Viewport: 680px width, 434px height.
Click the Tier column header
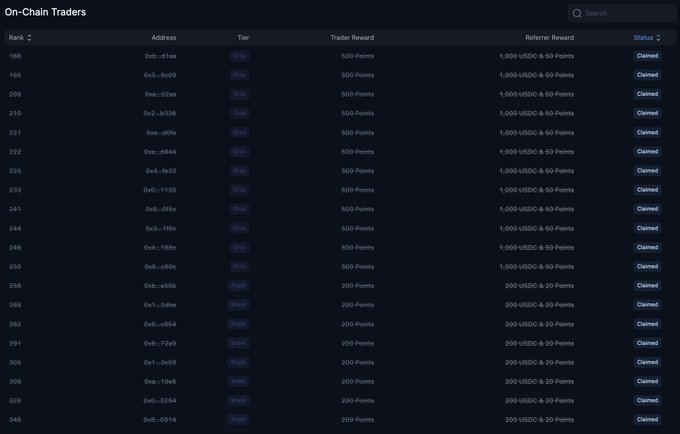click(243, 38)
